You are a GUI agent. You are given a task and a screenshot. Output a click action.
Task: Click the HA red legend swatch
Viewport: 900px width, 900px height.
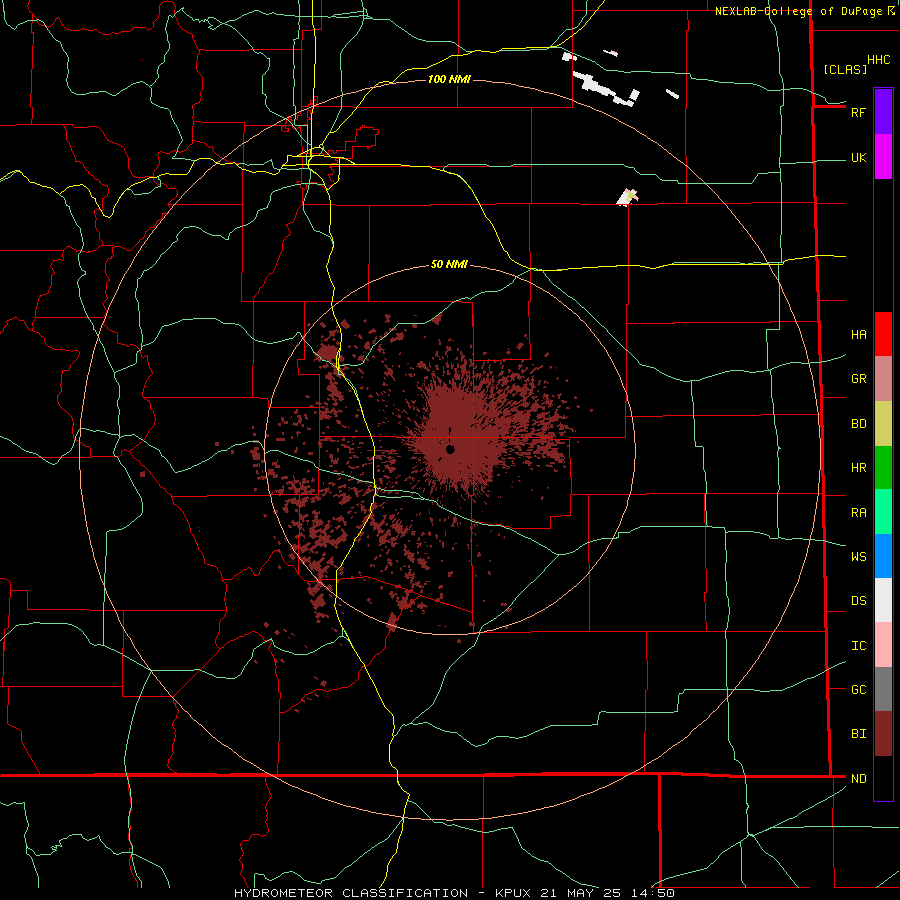883,334
